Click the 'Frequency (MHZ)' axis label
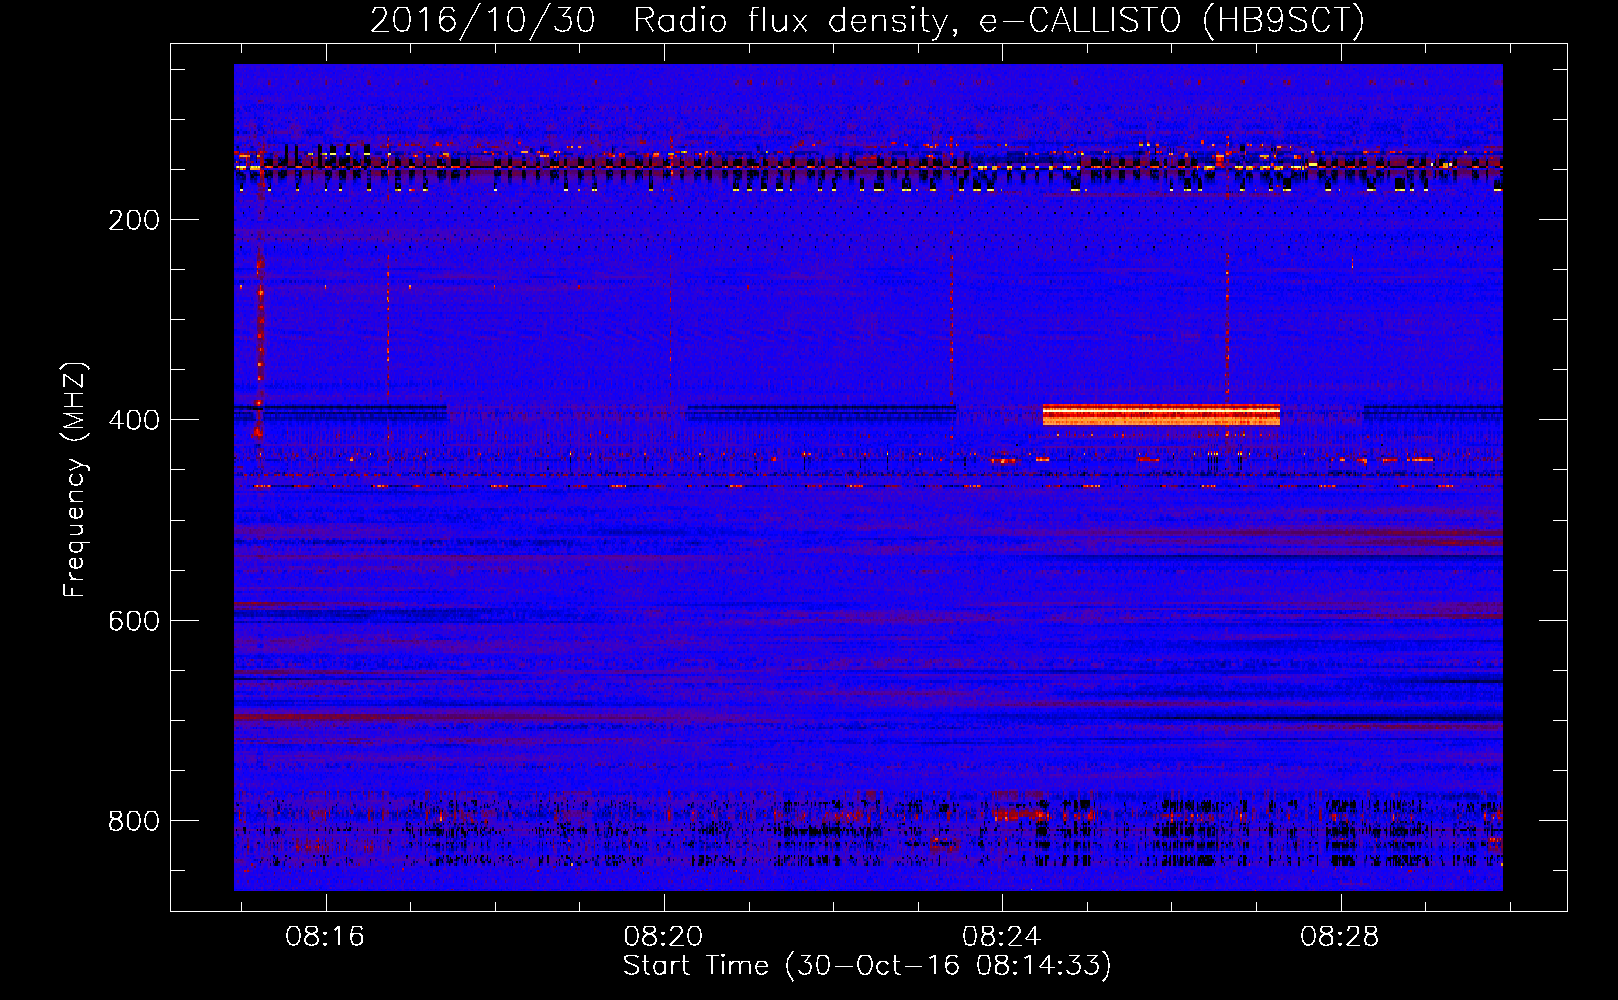The width and height of the screenshot is (1618, 1000). 75,480
